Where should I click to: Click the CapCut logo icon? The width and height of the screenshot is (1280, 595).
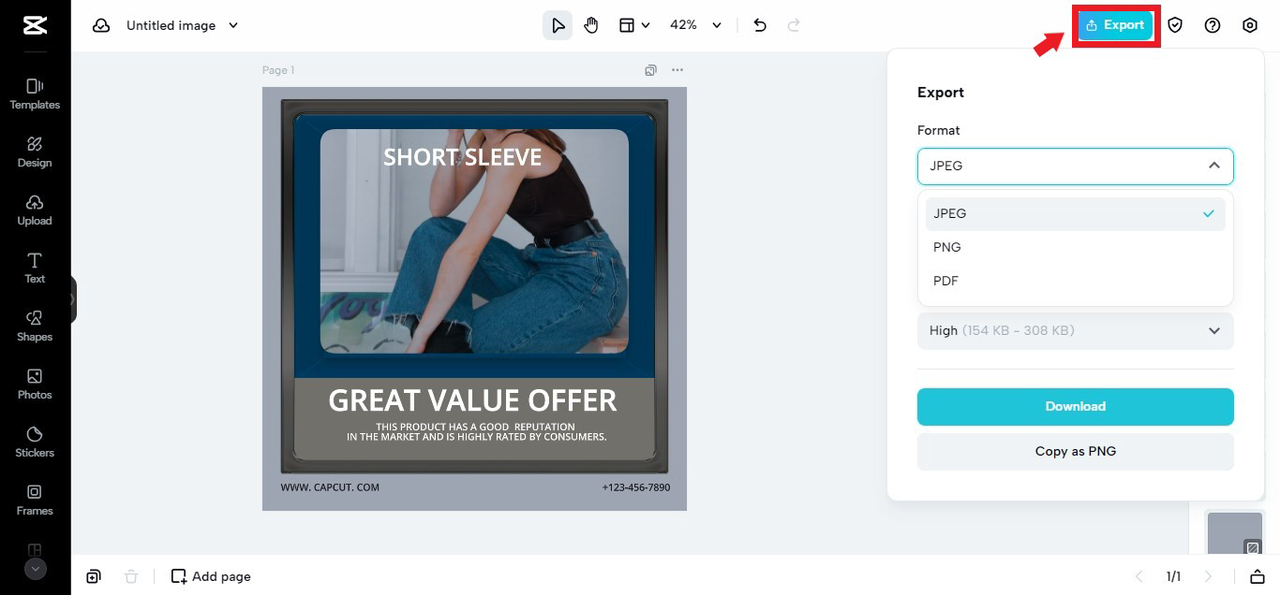[x=35, y=25]
